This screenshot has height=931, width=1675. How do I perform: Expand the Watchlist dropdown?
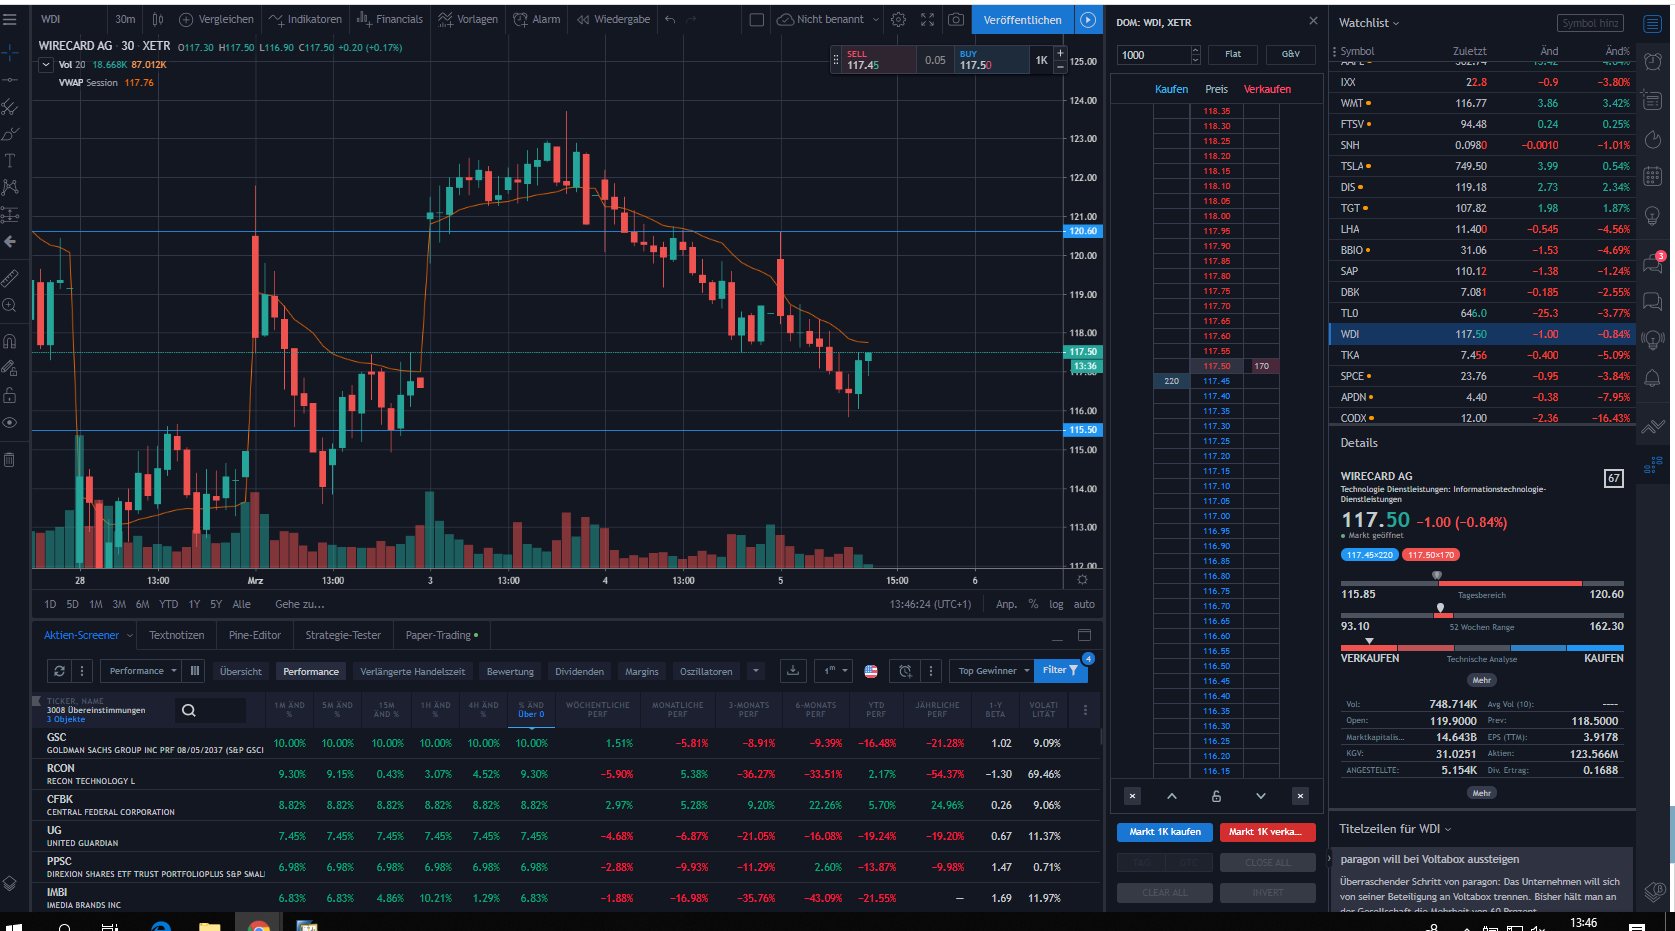(x=1369, y=23)
